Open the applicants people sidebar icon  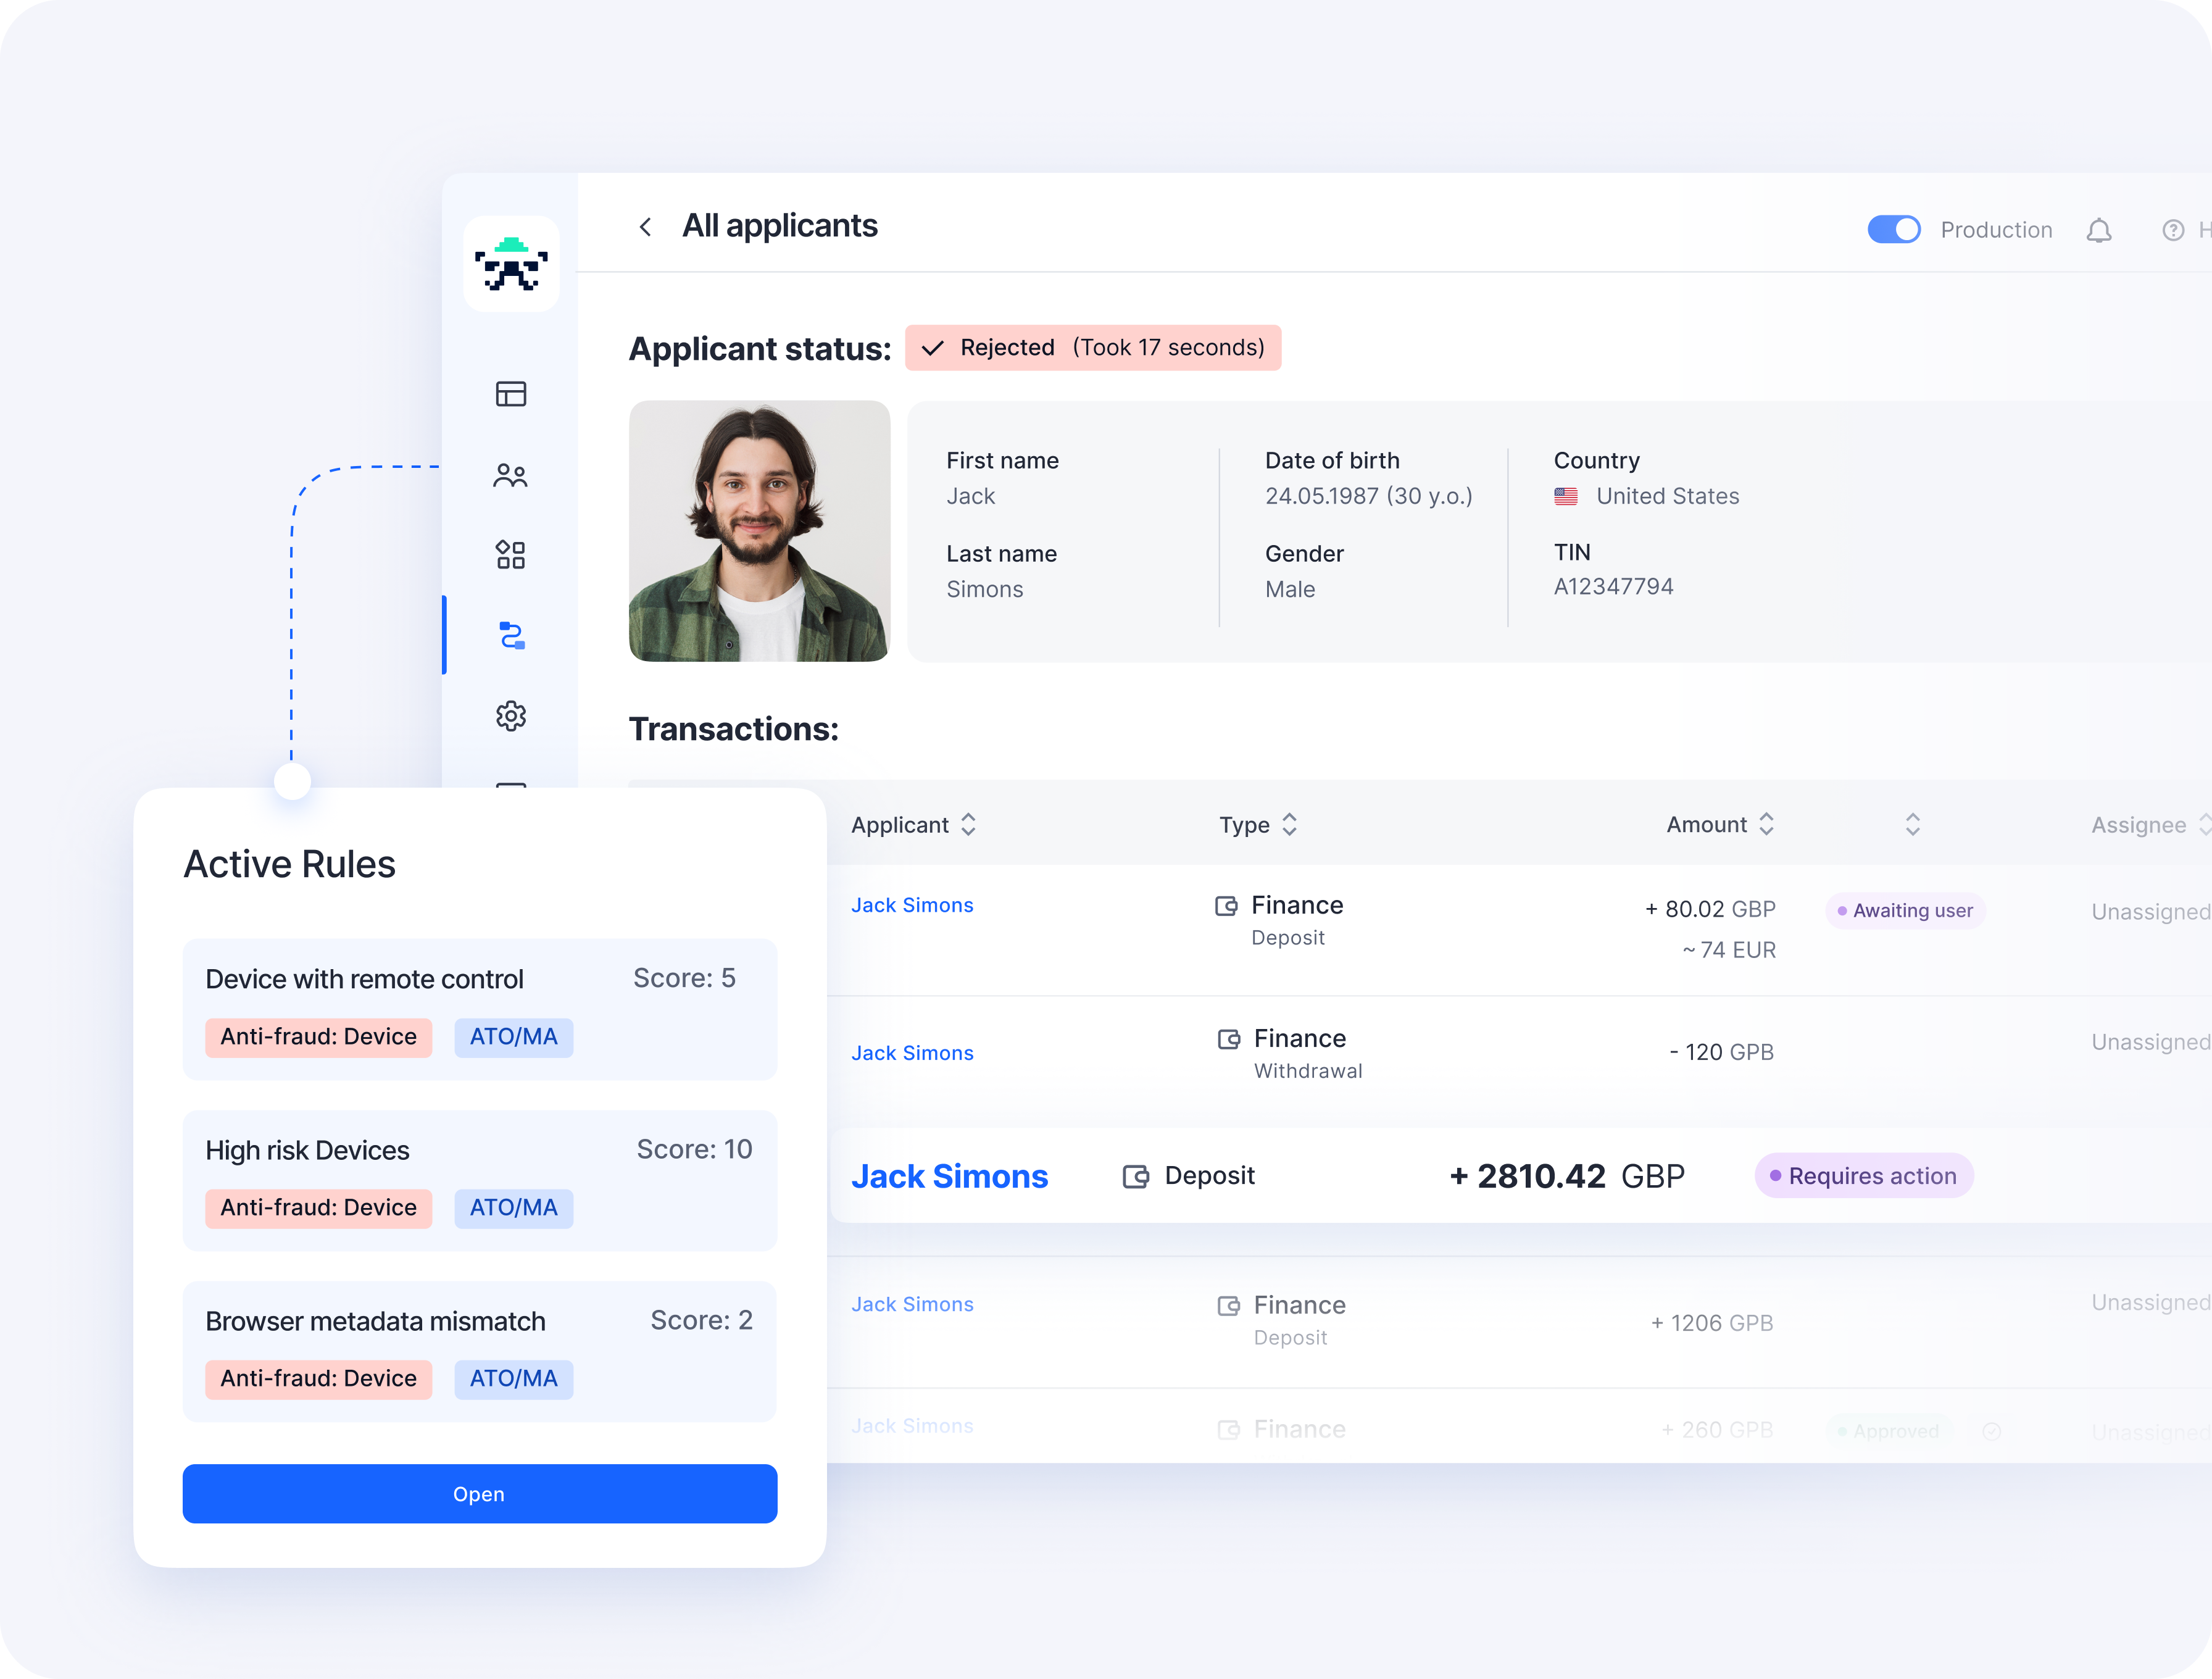(x=511, y=475)
